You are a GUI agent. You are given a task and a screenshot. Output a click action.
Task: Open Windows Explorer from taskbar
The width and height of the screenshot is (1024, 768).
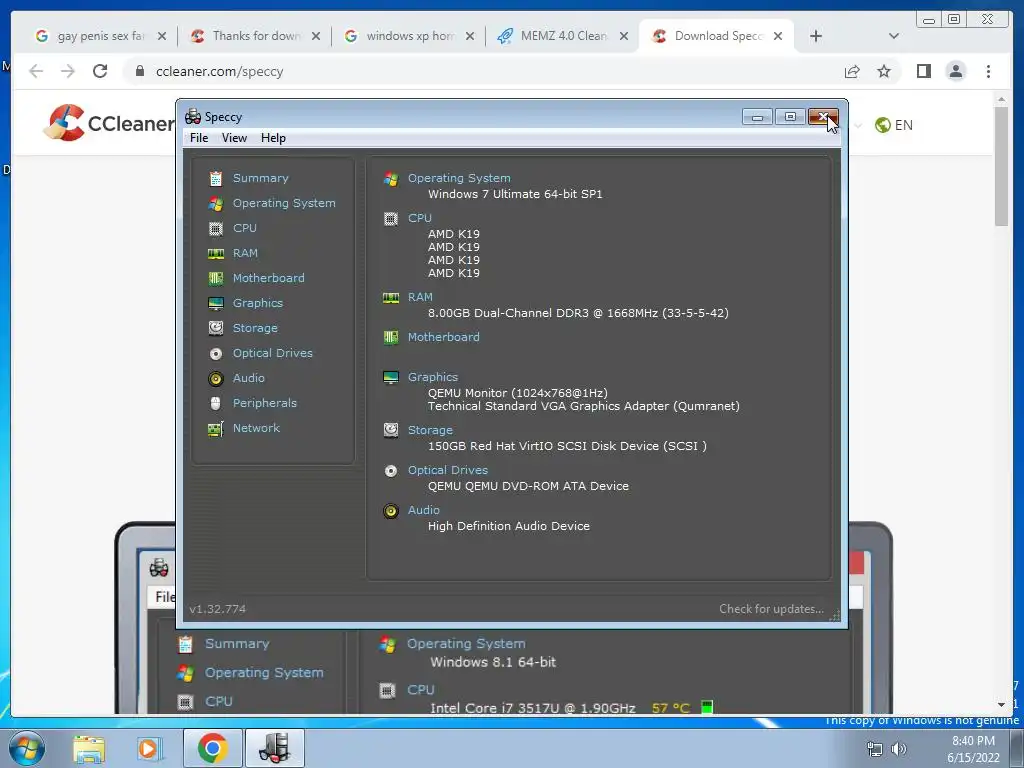pos(89,748)
